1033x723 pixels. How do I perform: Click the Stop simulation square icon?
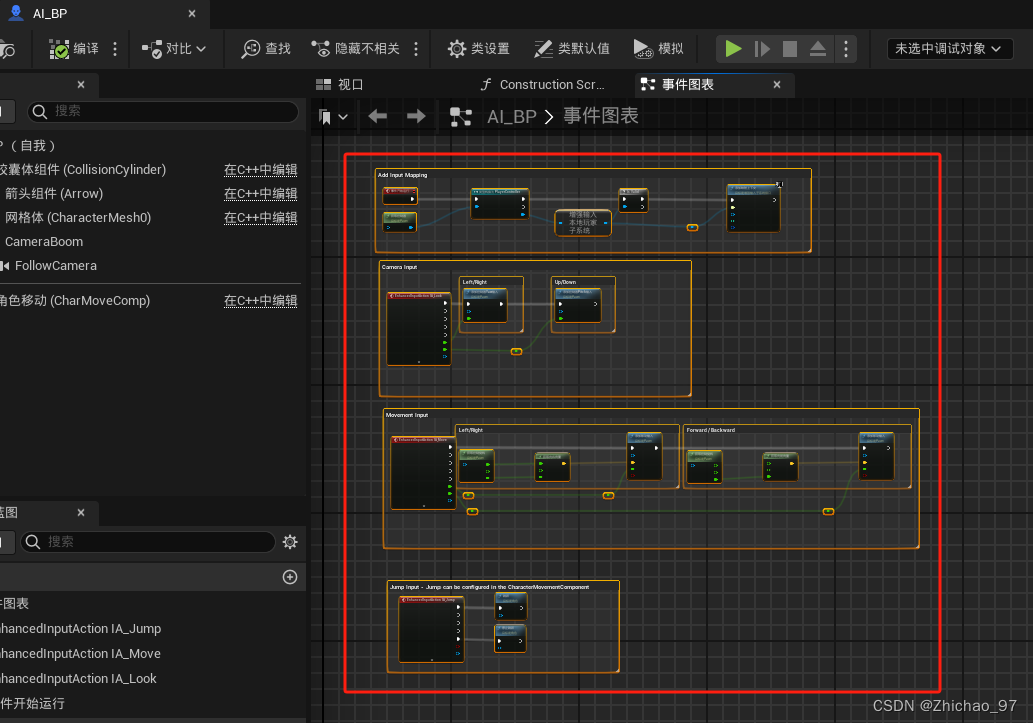(790, 49)
